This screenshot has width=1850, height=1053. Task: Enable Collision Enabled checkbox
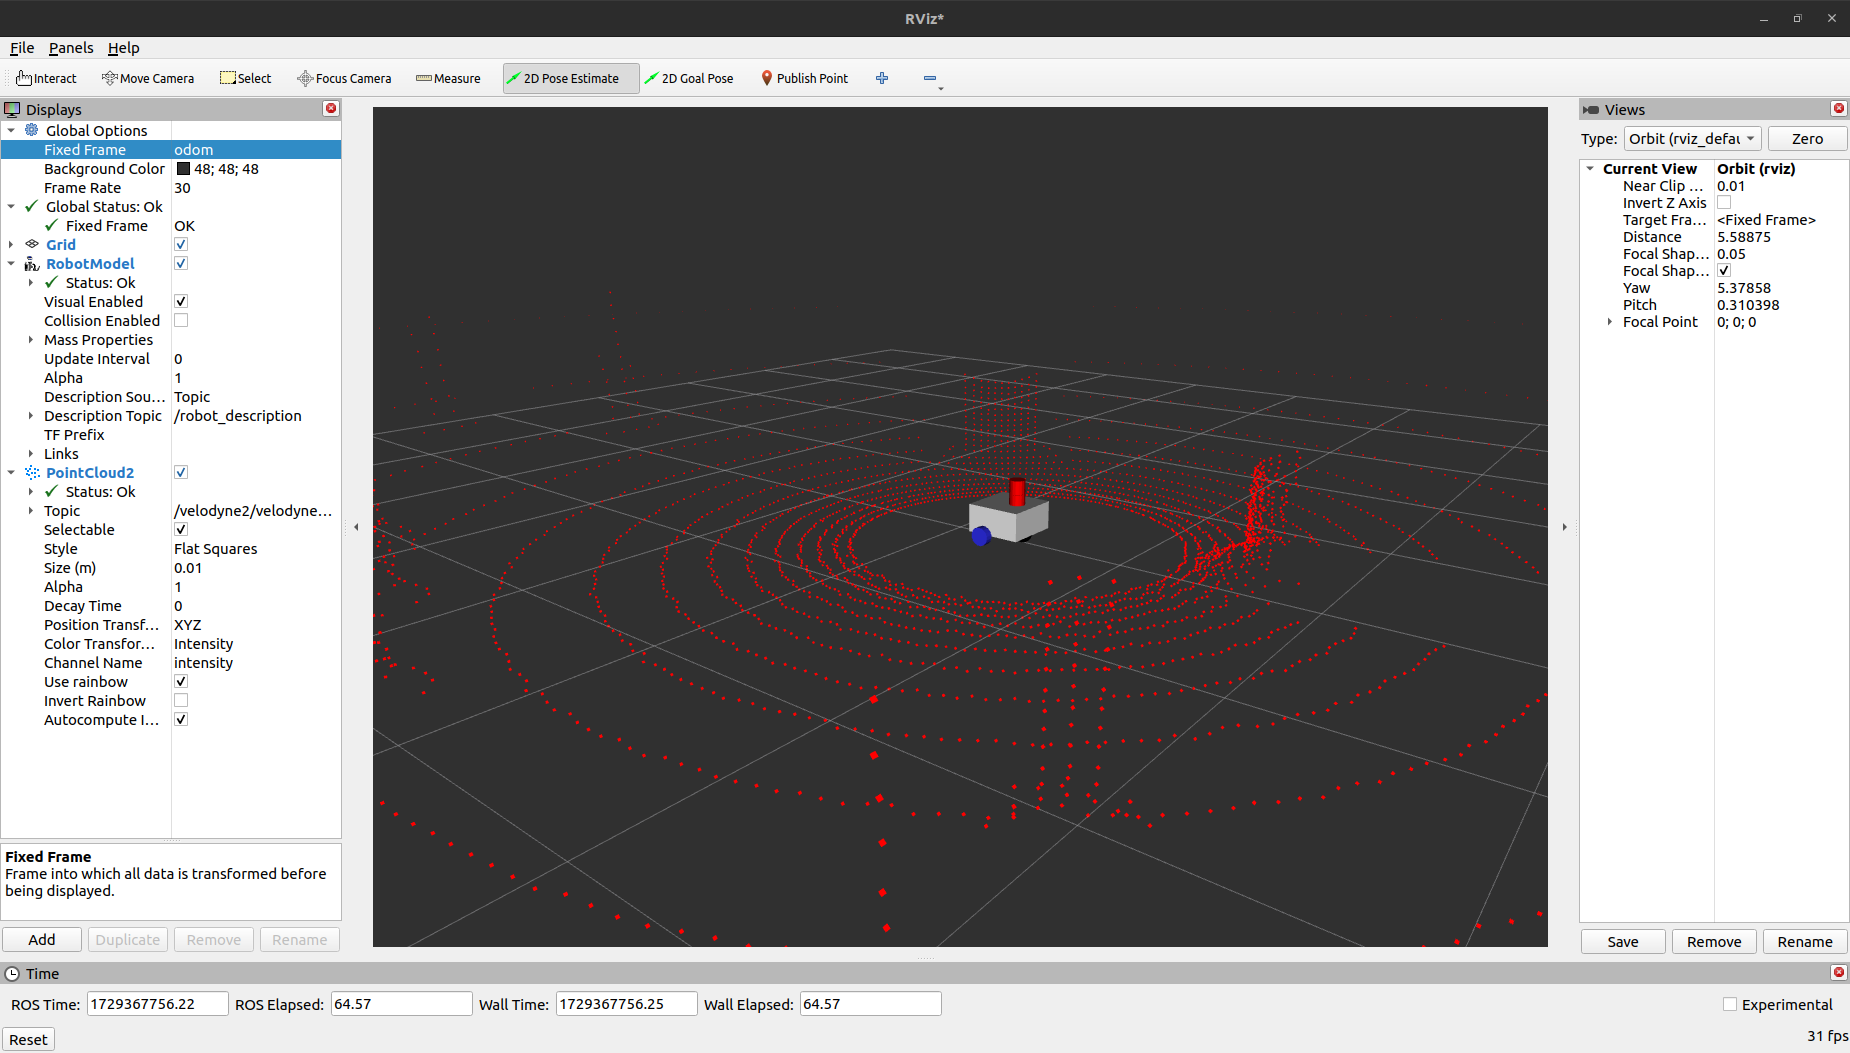(x=181, y=320)
